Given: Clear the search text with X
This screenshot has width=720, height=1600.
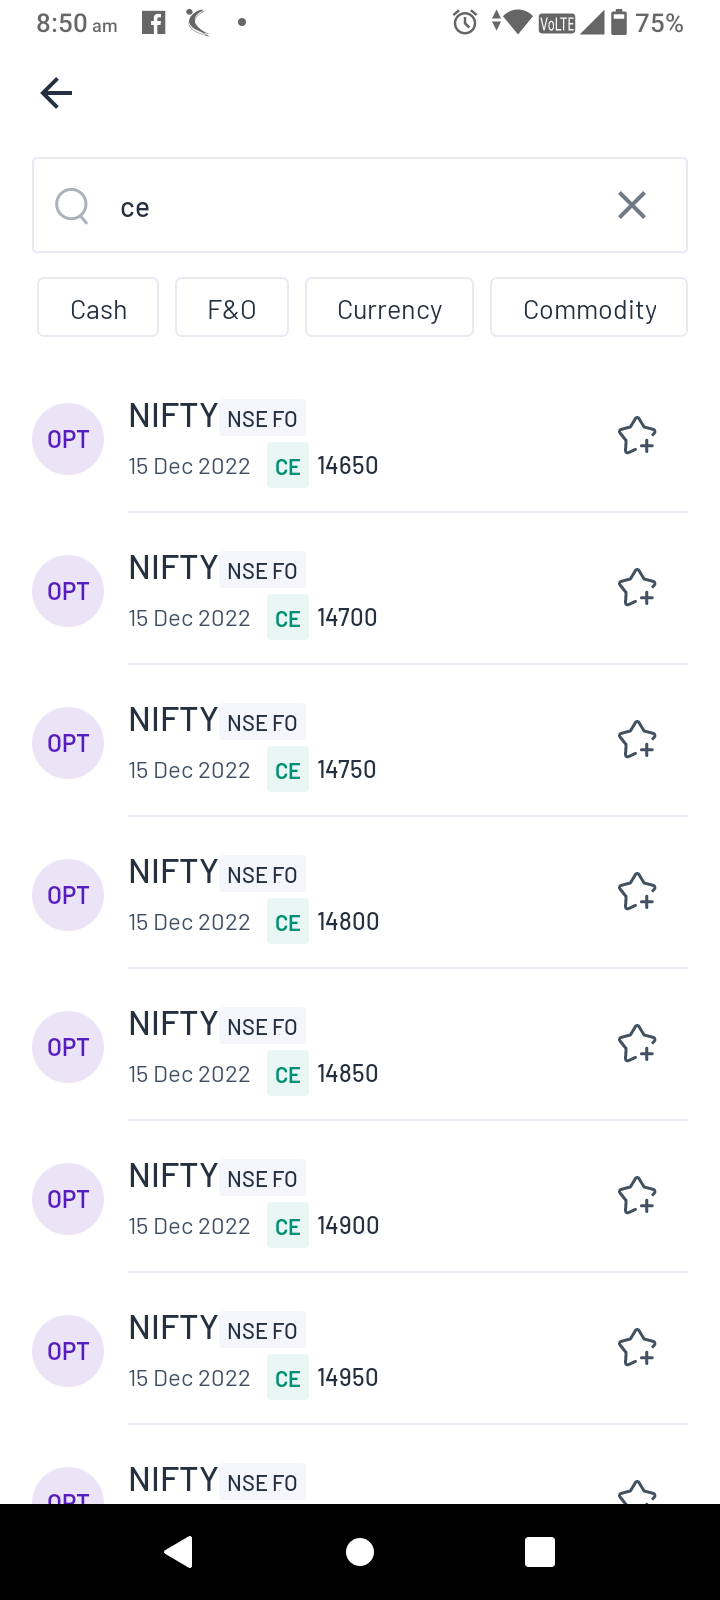Looking at the screenshot, I should coord(632,205).
